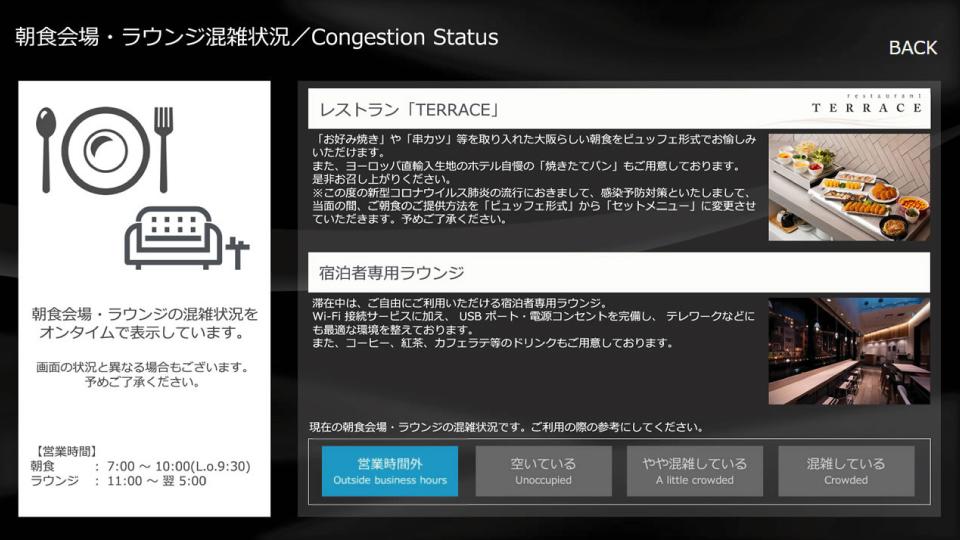Viewport: 960px width, 540px height.
Task: Click the 滞在中は lounge description paragraph
Action: (533, 323)
